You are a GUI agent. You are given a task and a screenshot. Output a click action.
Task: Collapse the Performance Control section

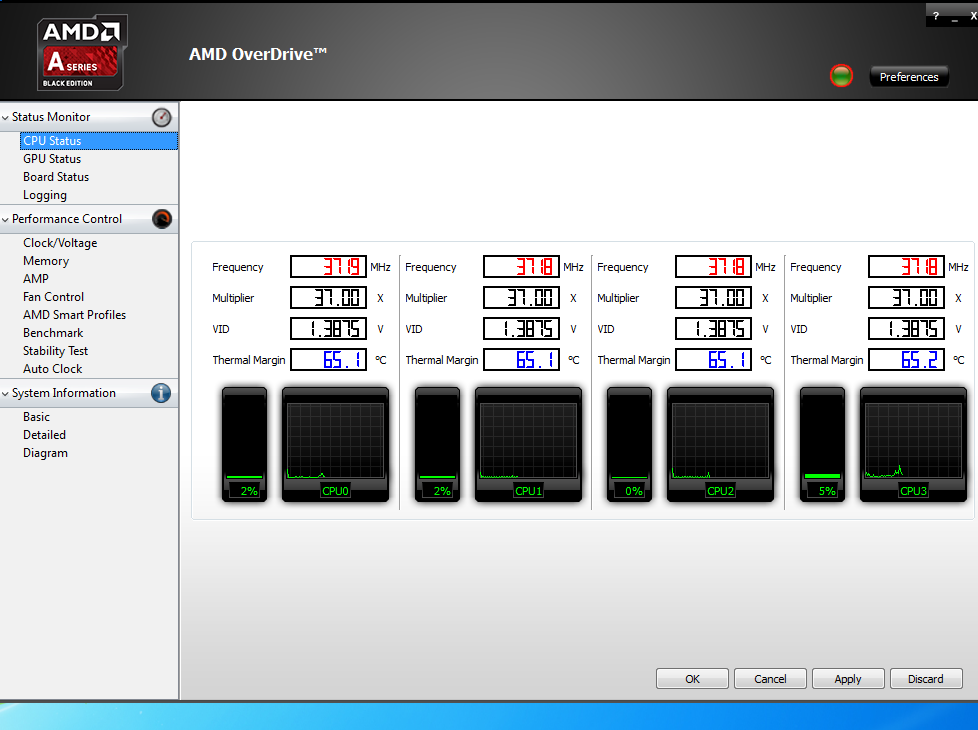click(x=6, y=219)
